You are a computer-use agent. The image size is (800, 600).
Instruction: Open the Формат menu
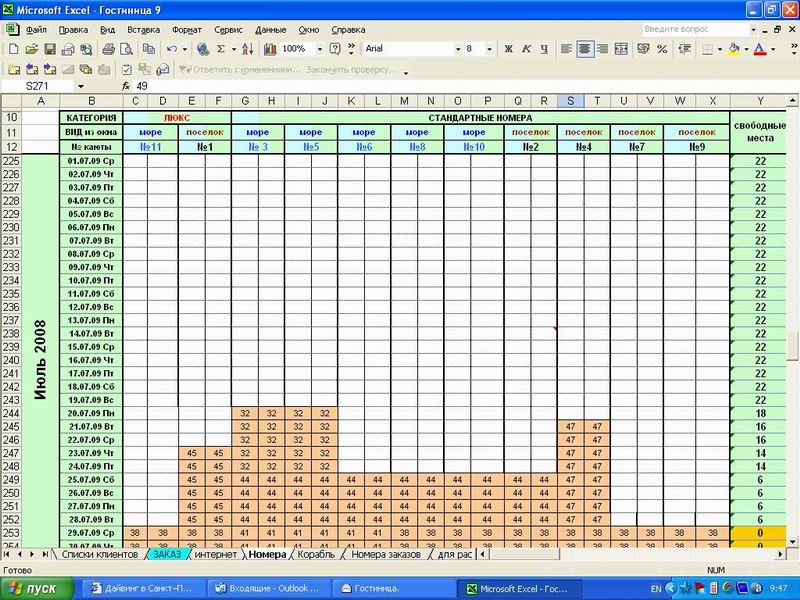click(x=186, y=29)
